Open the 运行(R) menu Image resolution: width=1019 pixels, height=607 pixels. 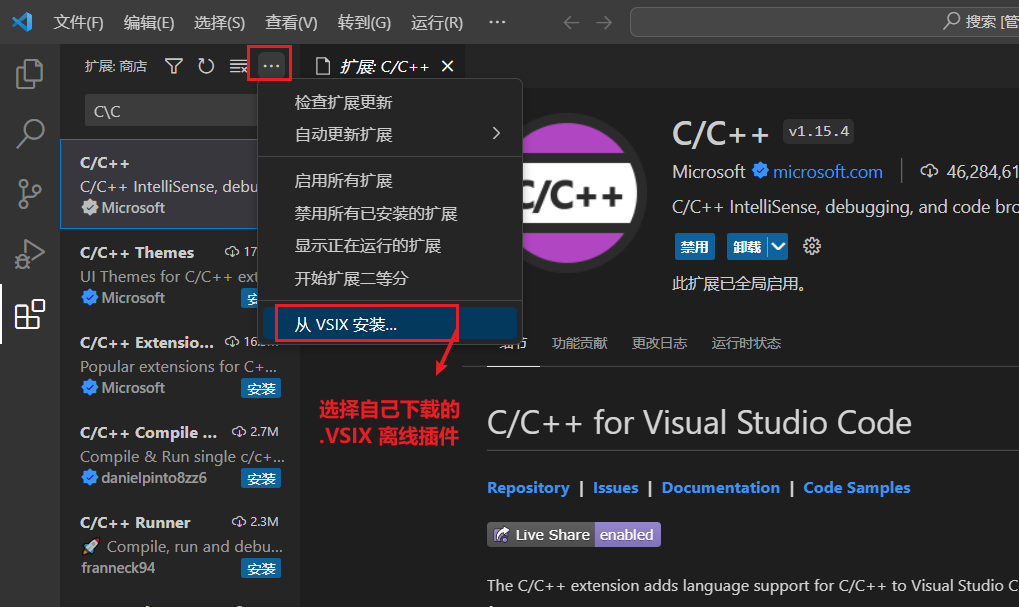437,23
